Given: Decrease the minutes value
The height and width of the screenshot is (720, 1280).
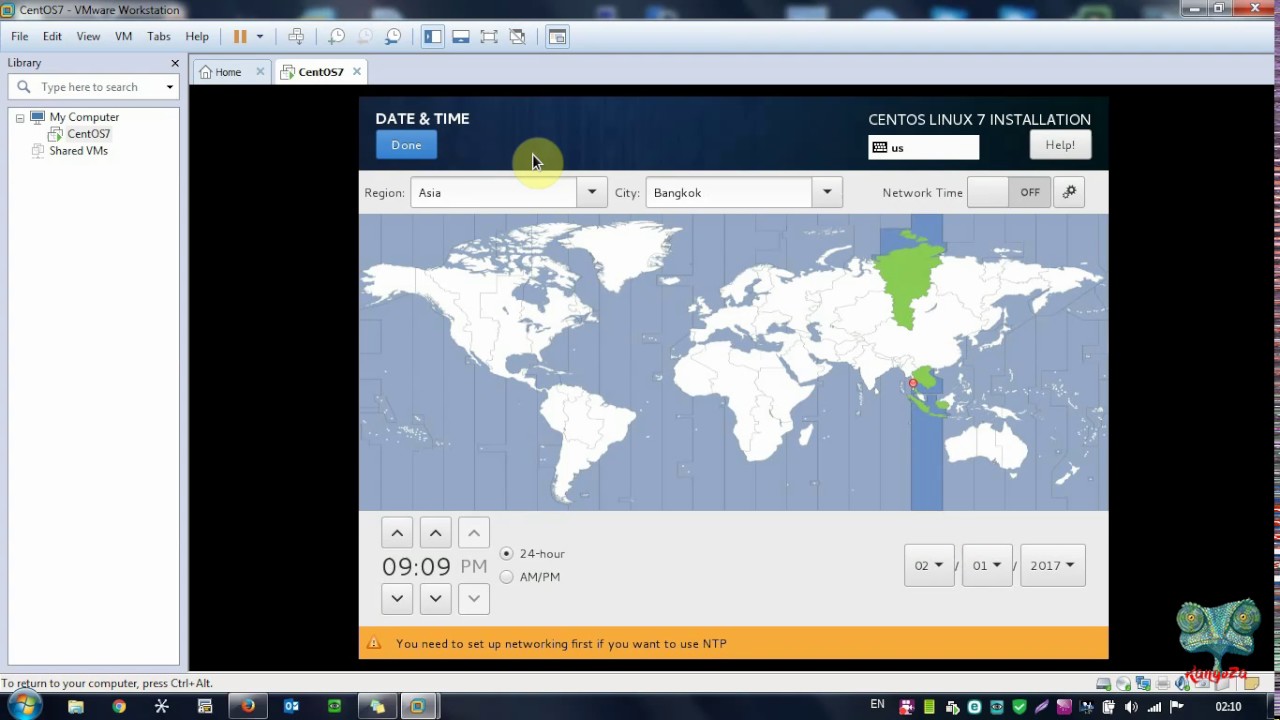Looking at the screenshot, I should coord(435,598).
